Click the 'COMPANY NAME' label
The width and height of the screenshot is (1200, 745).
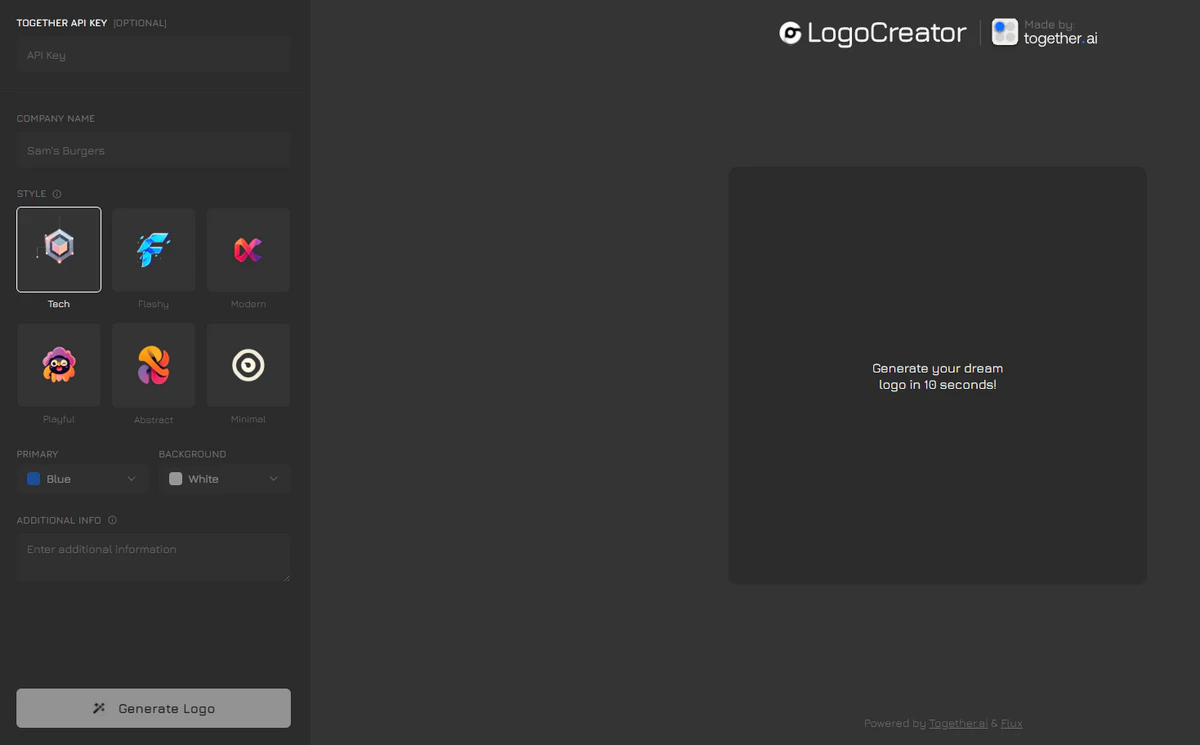[56, 119]
